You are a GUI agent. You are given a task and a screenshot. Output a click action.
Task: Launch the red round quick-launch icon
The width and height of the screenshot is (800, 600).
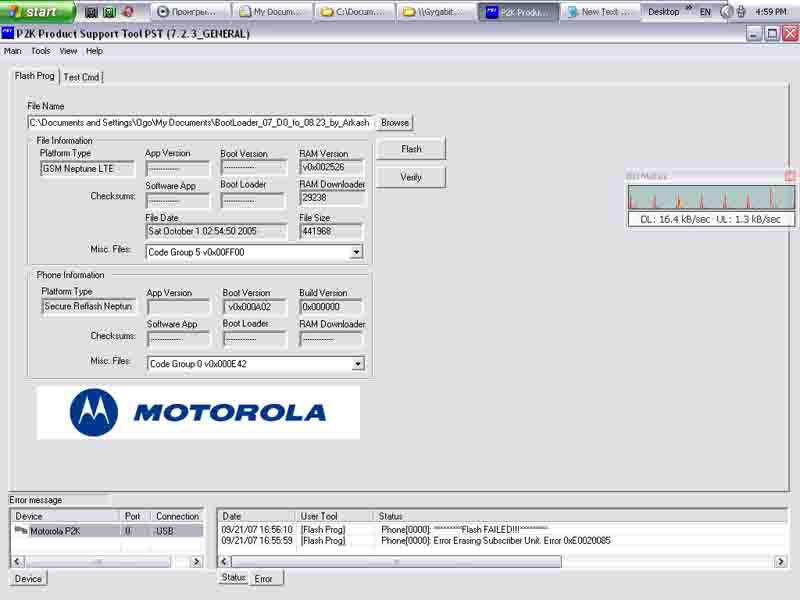(x=128, y=12)
